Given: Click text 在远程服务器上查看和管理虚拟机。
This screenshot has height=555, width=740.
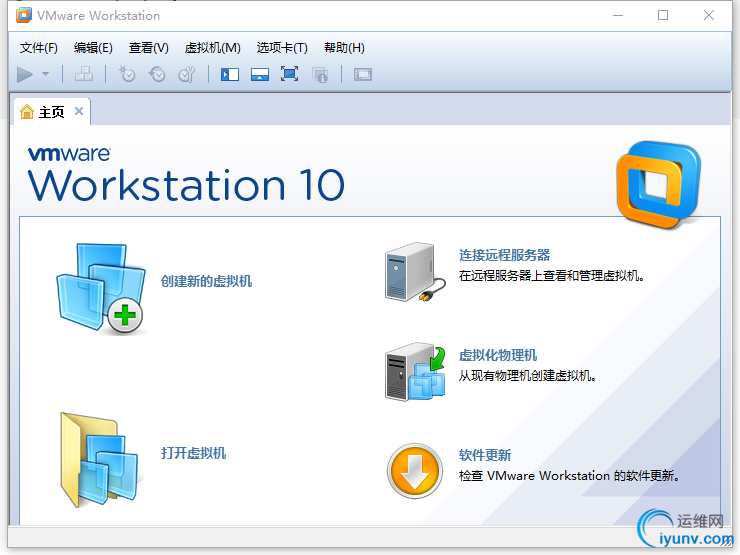Looking at the screenshot, I should [x=552, y=276].
